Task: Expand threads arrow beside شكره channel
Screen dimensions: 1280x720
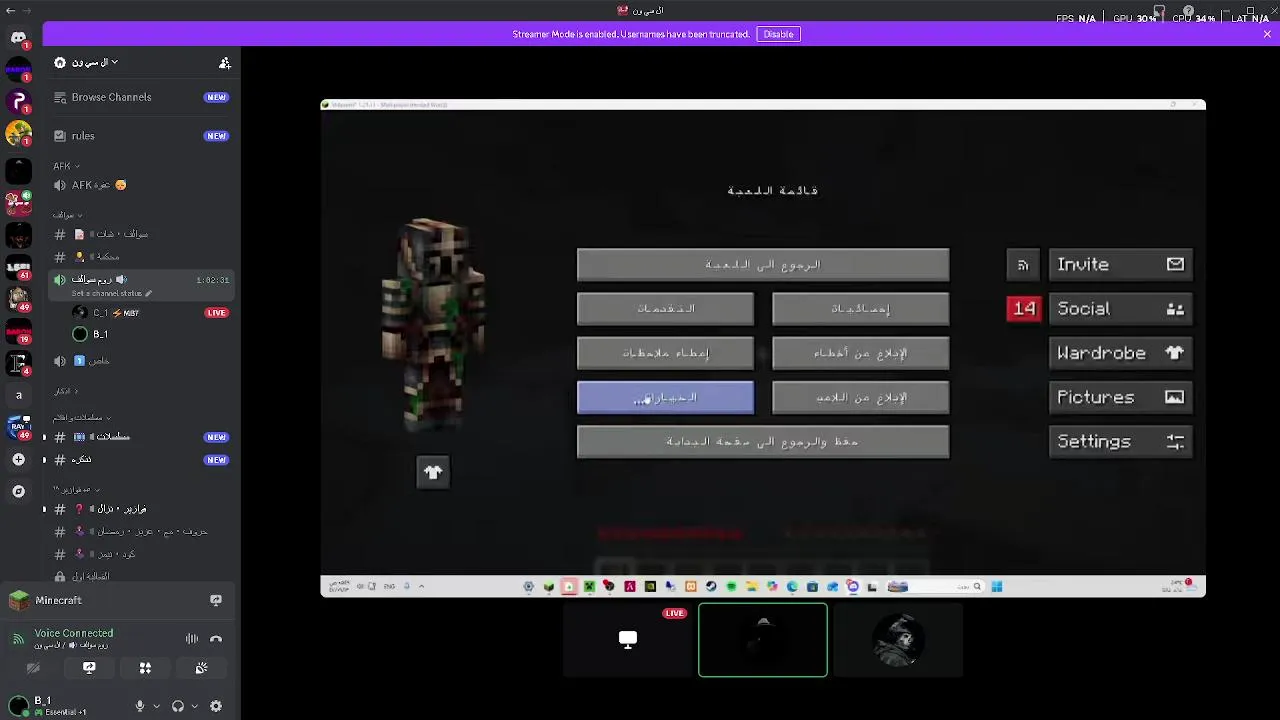Action: click(44, 460)
